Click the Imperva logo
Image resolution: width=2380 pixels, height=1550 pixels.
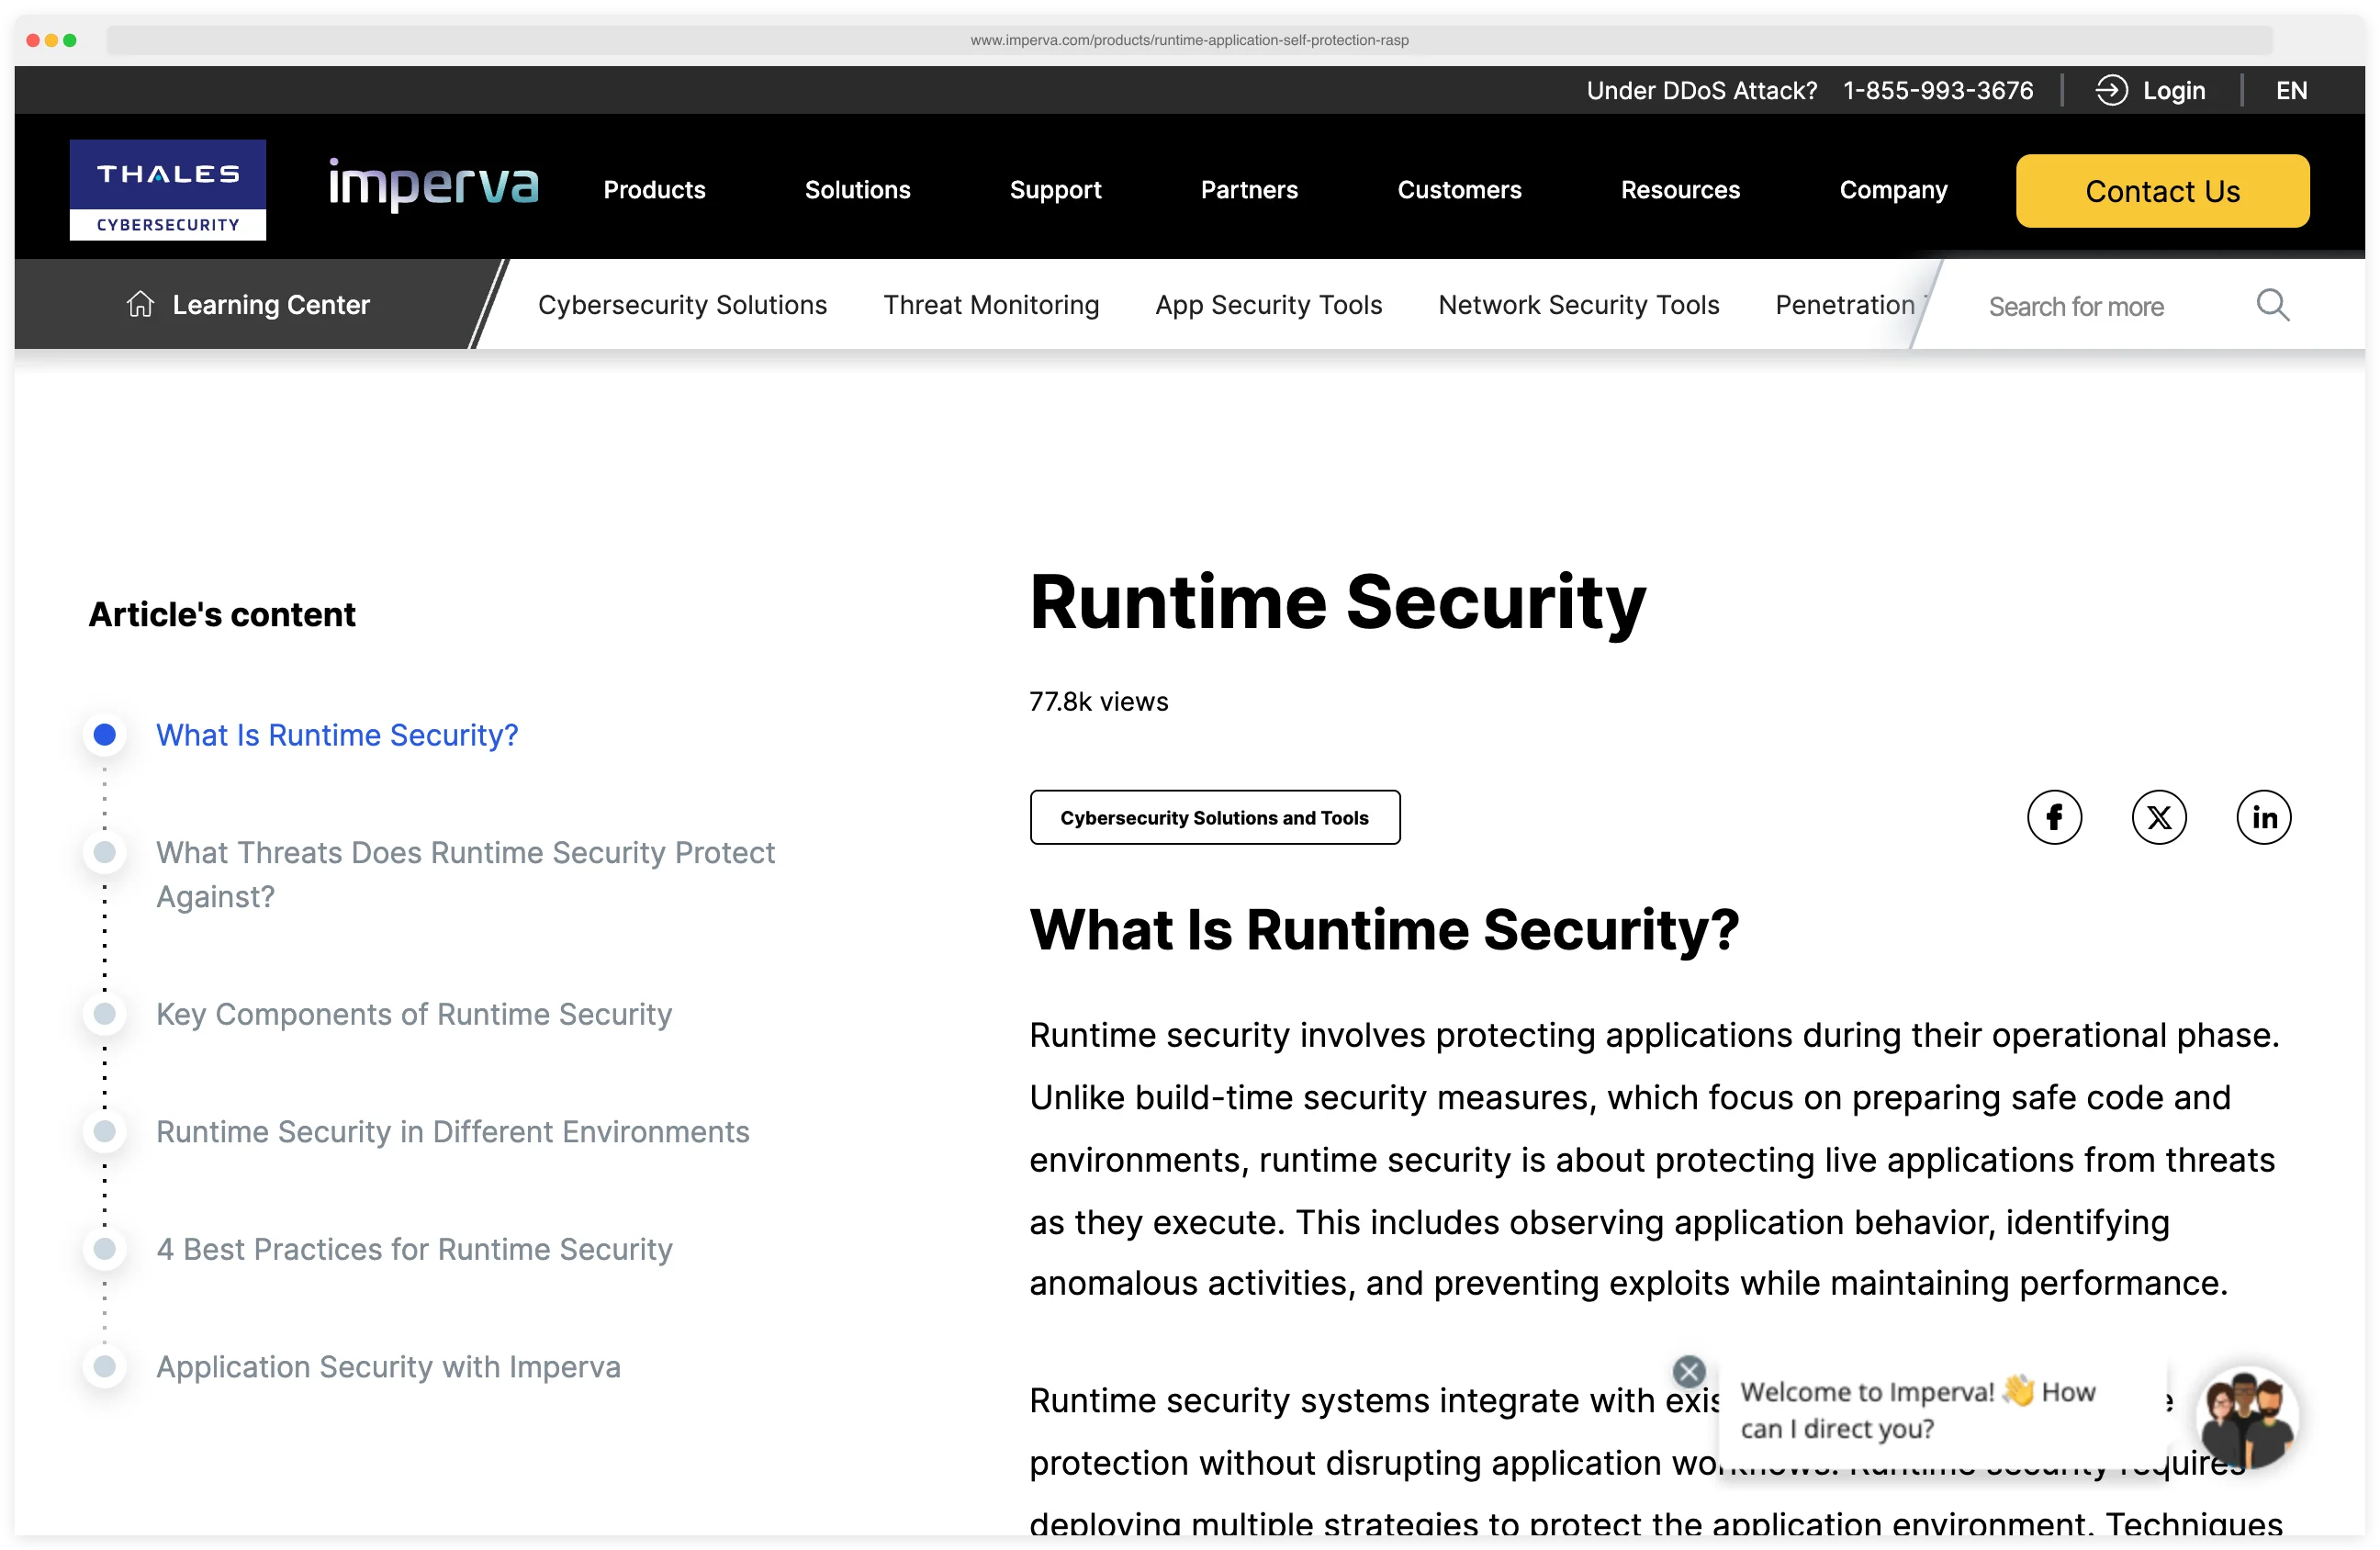point(433,187)
